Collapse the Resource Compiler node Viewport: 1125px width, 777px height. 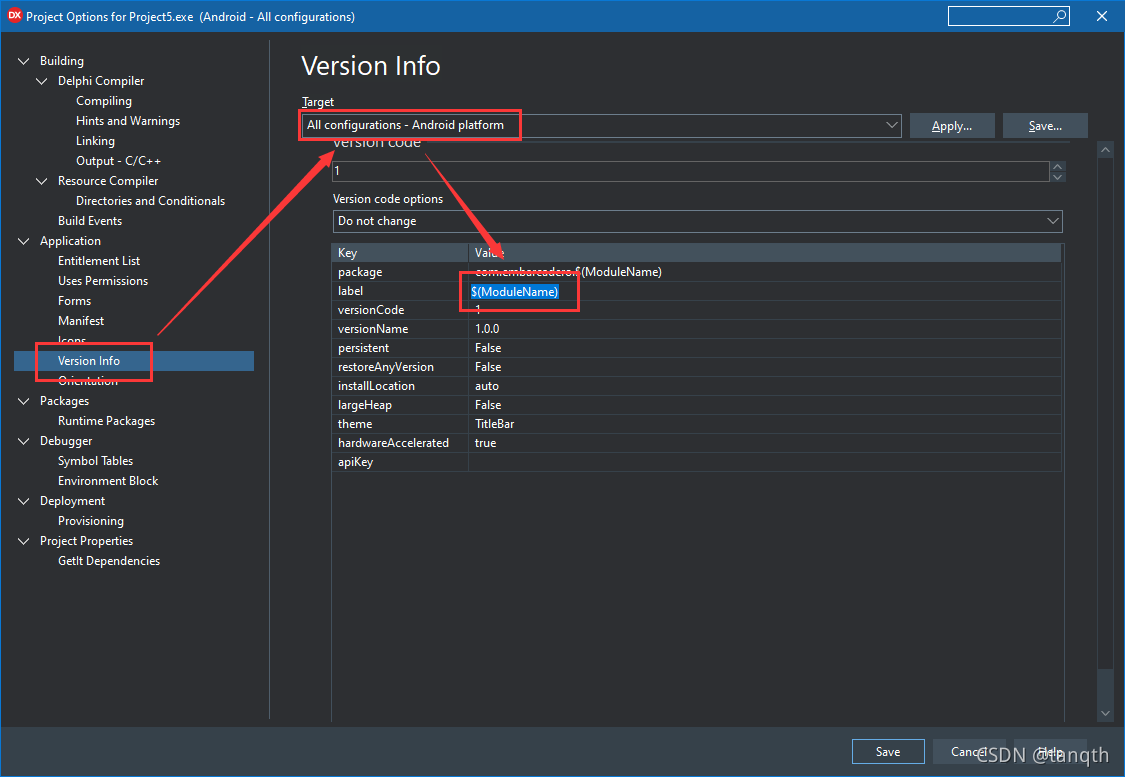[x=42, y=181]
